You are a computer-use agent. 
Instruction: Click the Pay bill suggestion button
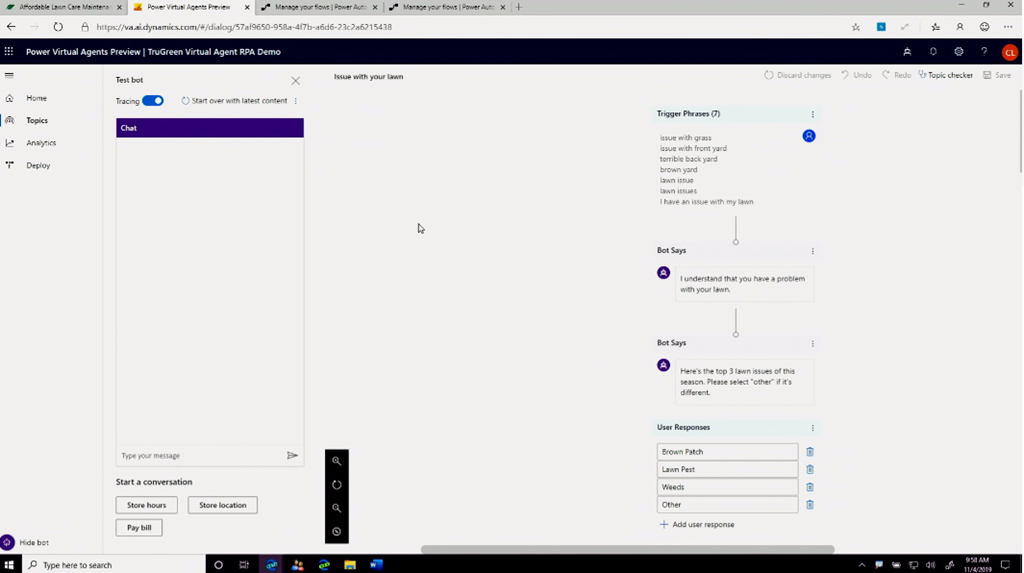[139, 527]
